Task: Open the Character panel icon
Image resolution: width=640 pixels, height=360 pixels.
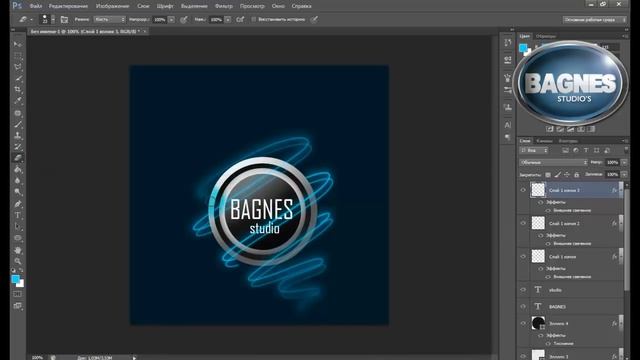Action: [x=508, y=125]
